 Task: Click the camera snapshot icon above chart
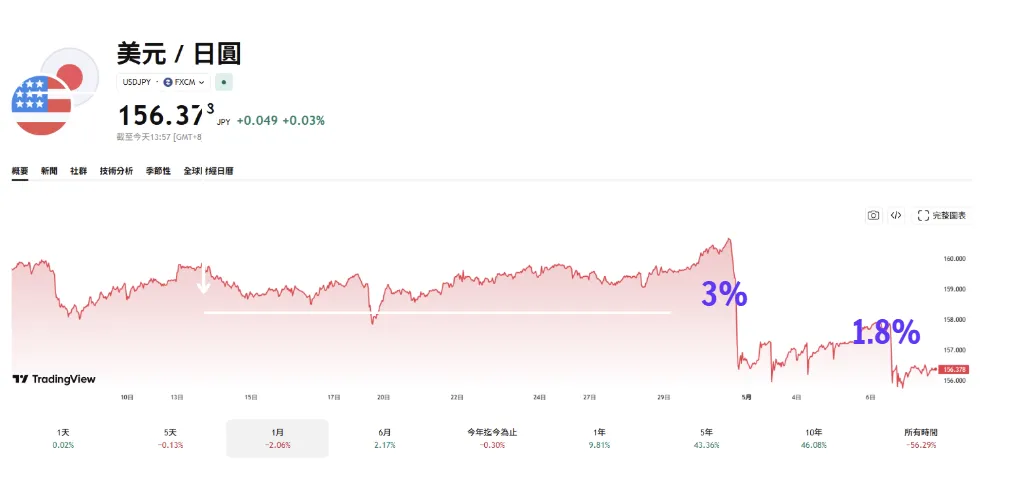873,215
